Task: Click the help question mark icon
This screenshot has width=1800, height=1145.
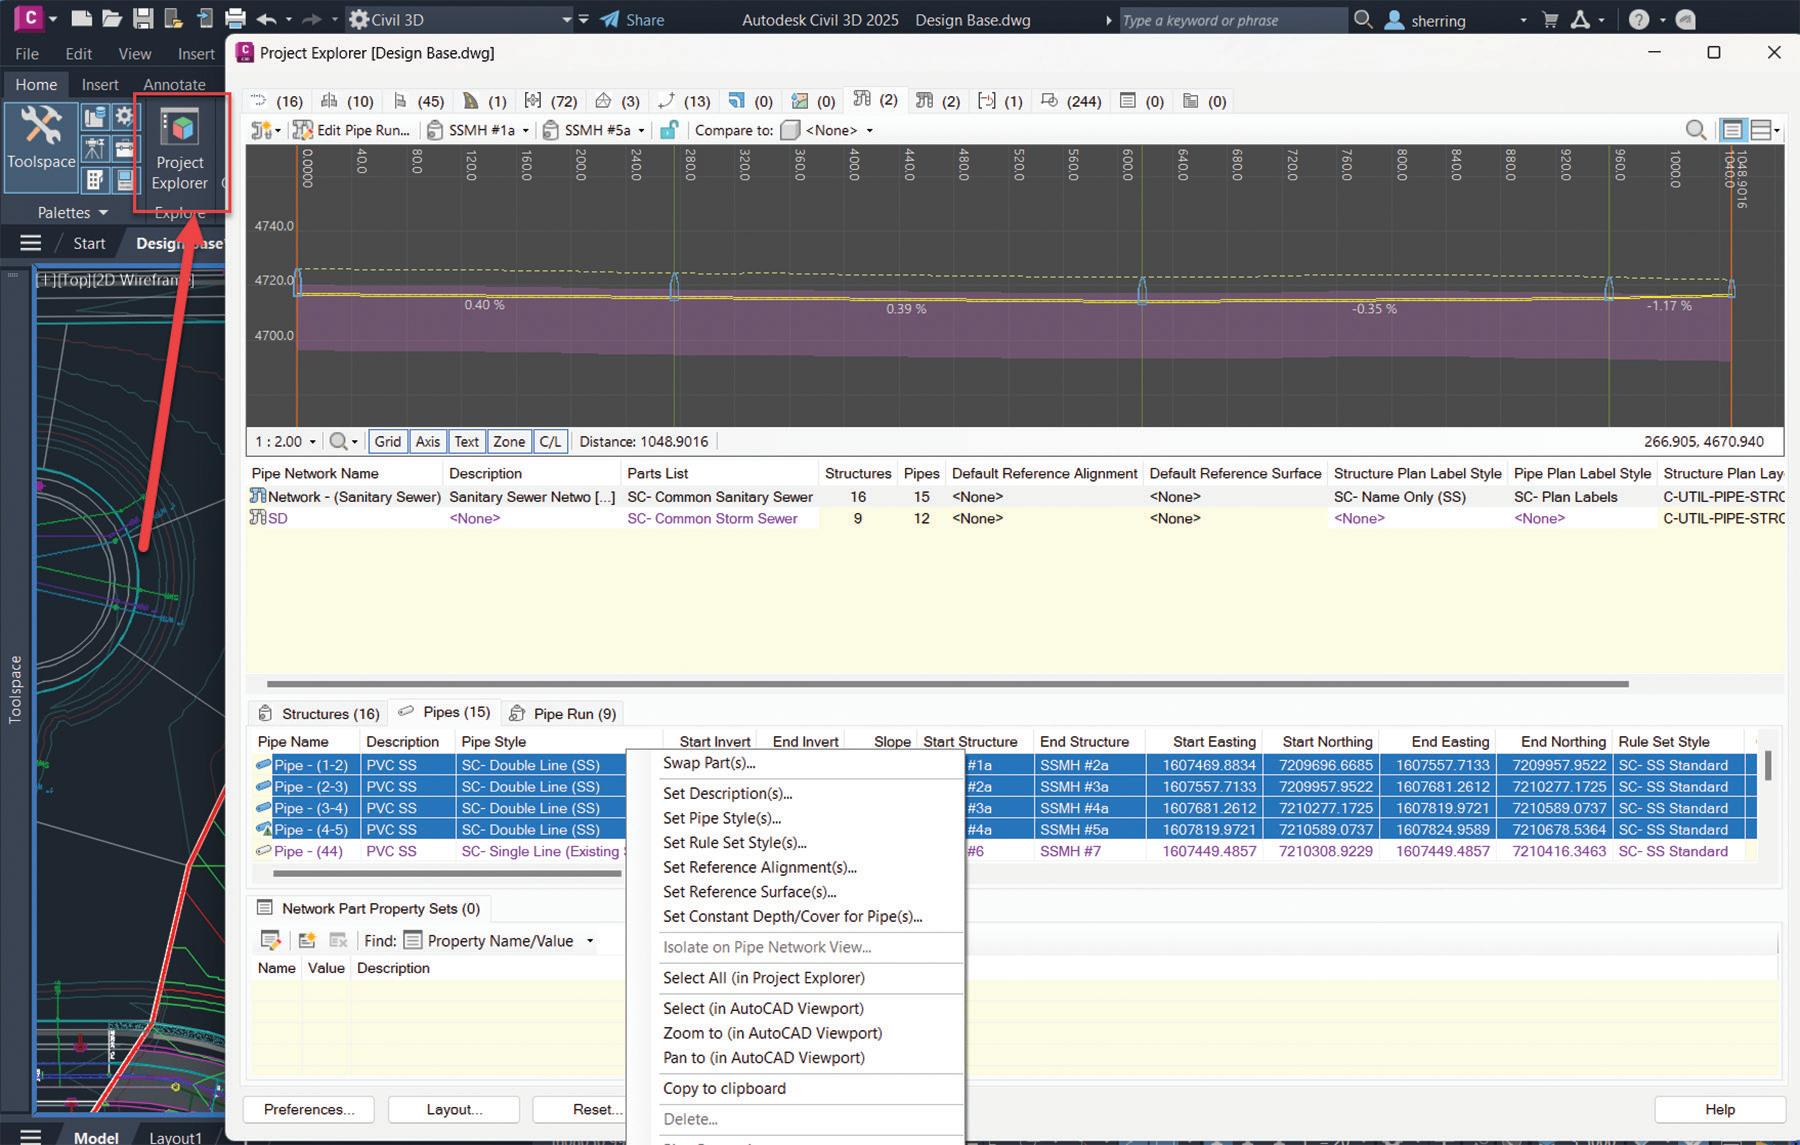Action: pyautogui.click(x=1638, y=20)
